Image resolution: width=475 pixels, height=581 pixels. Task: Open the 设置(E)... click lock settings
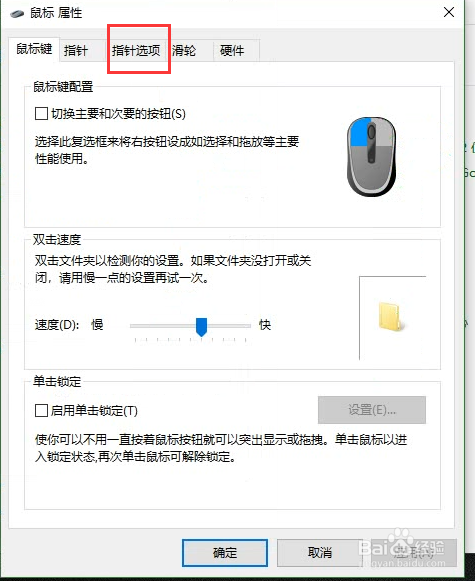click(x=372, y=410)
